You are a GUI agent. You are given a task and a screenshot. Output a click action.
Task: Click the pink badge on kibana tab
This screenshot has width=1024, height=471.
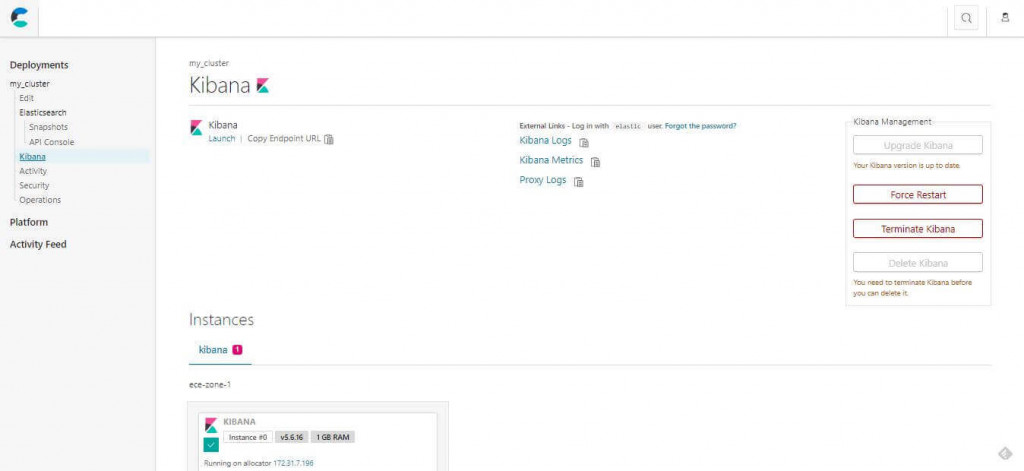point(237,349)
